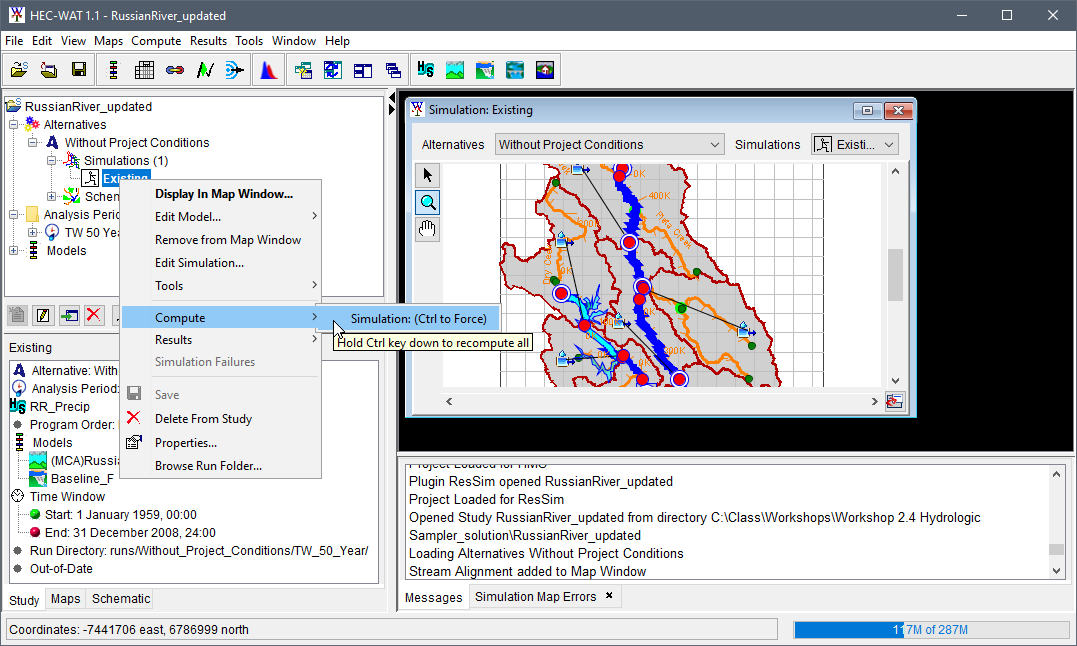Open the Results menu in menu bar
This screenshot has width=1077, height=646.
pyautogui.click(x=208, y=41)
